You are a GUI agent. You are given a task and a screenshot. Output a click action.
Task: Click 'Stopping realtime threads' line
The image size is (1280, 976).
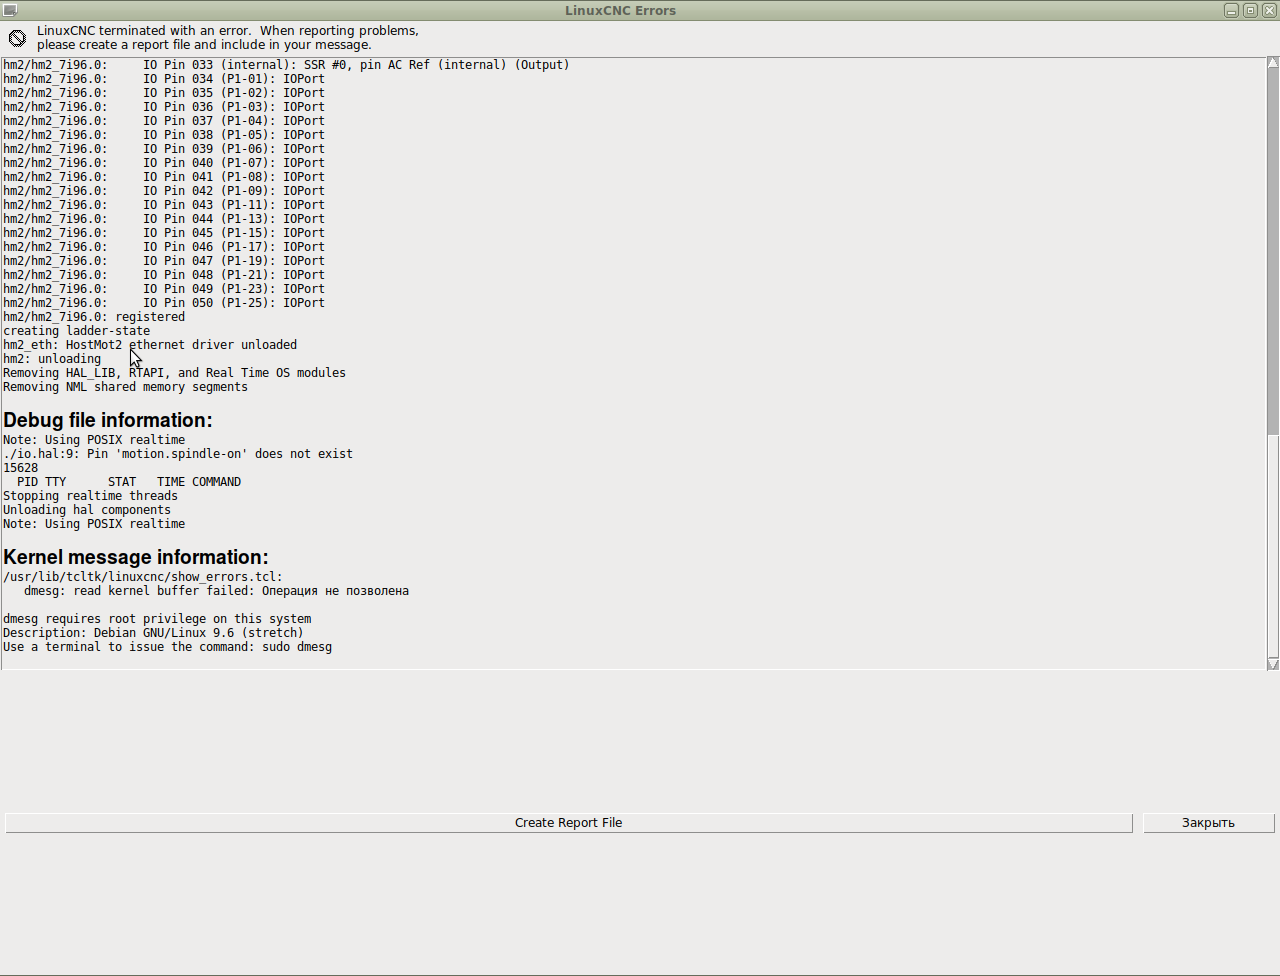(x=90, y=496)
